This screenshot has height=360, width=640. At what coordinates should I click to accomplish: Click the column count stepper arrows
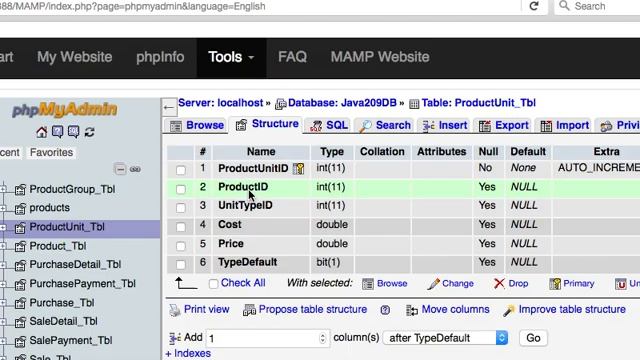pyautogui.click(x=322, y=338)
